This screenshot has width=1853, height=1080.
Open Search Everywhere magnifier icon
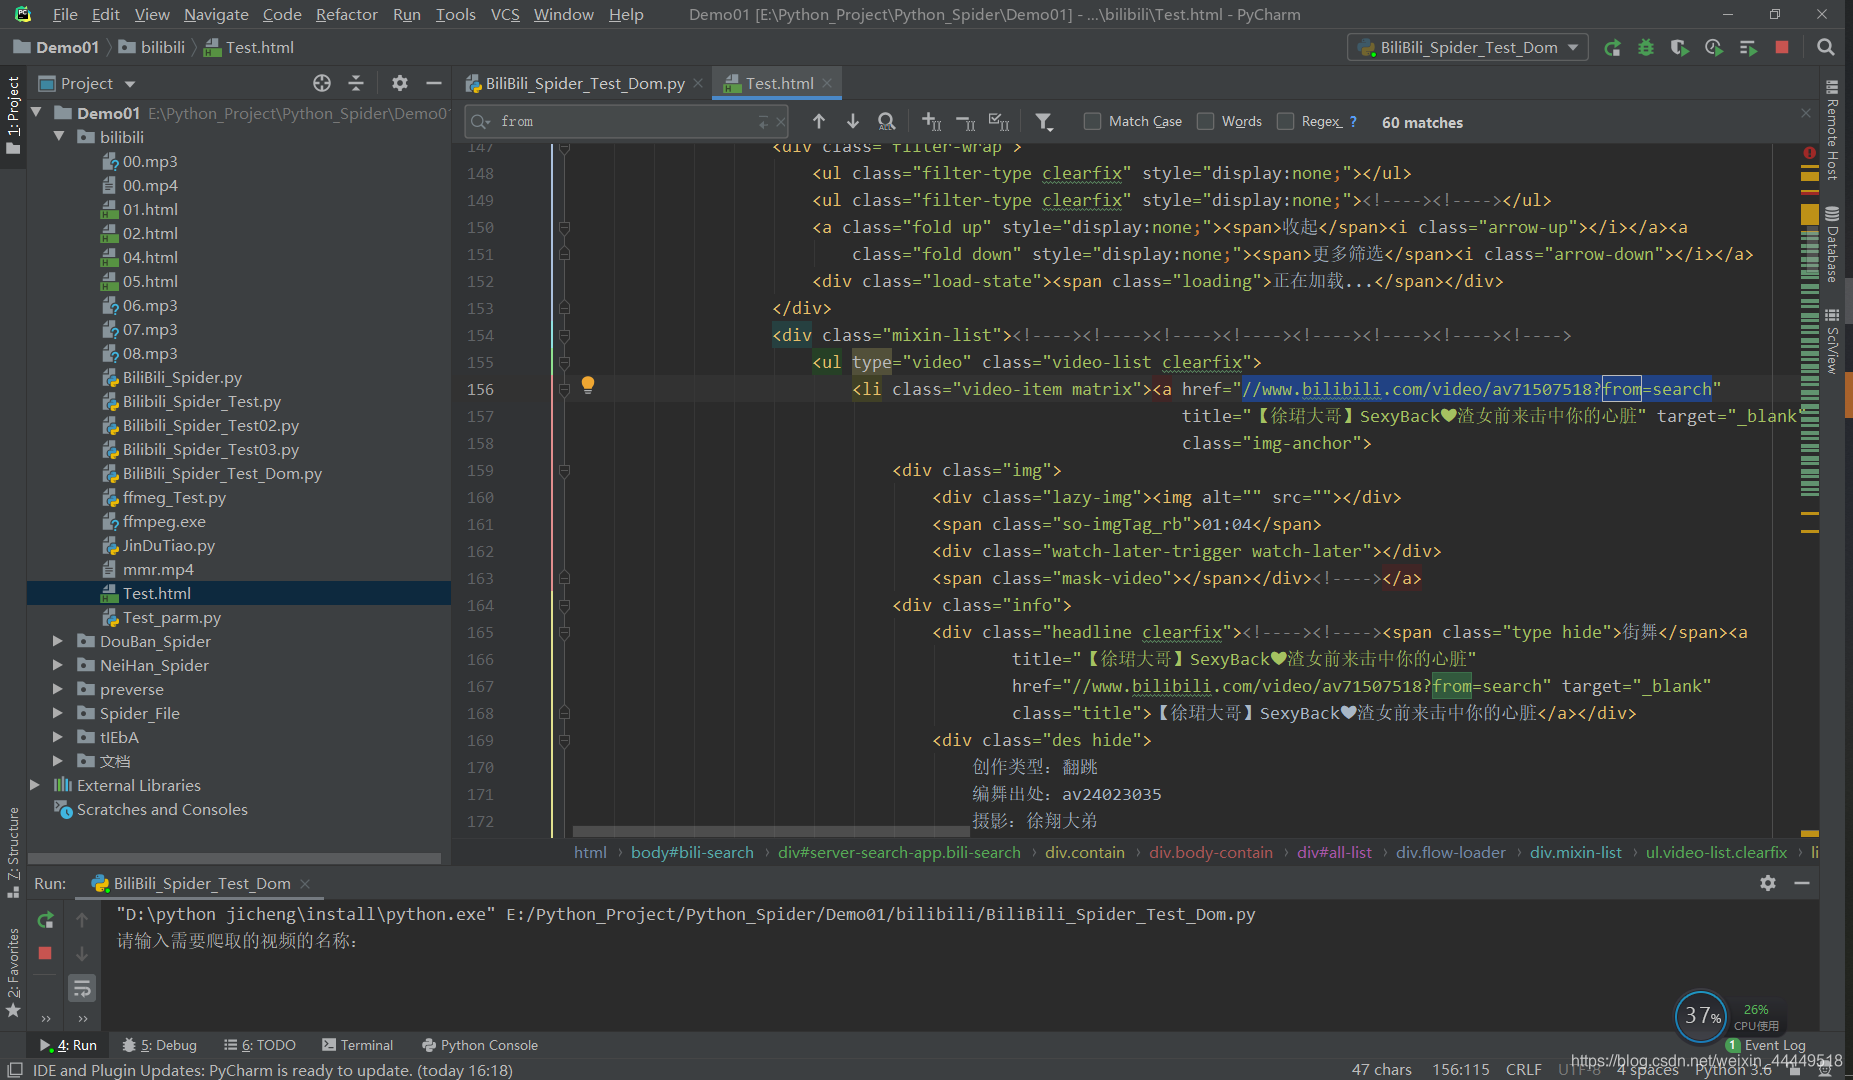coord(1826,47)
